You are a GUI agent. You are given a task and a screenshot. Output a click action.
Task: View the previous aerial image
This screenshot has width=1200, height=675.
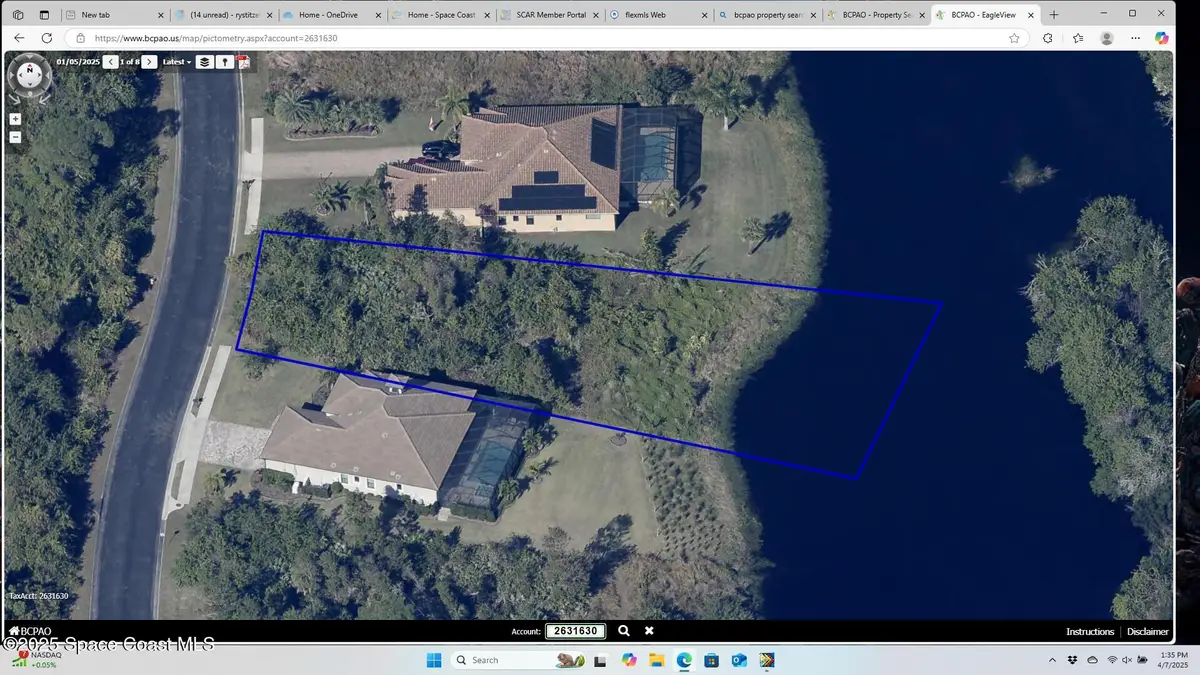click(111, 61)
